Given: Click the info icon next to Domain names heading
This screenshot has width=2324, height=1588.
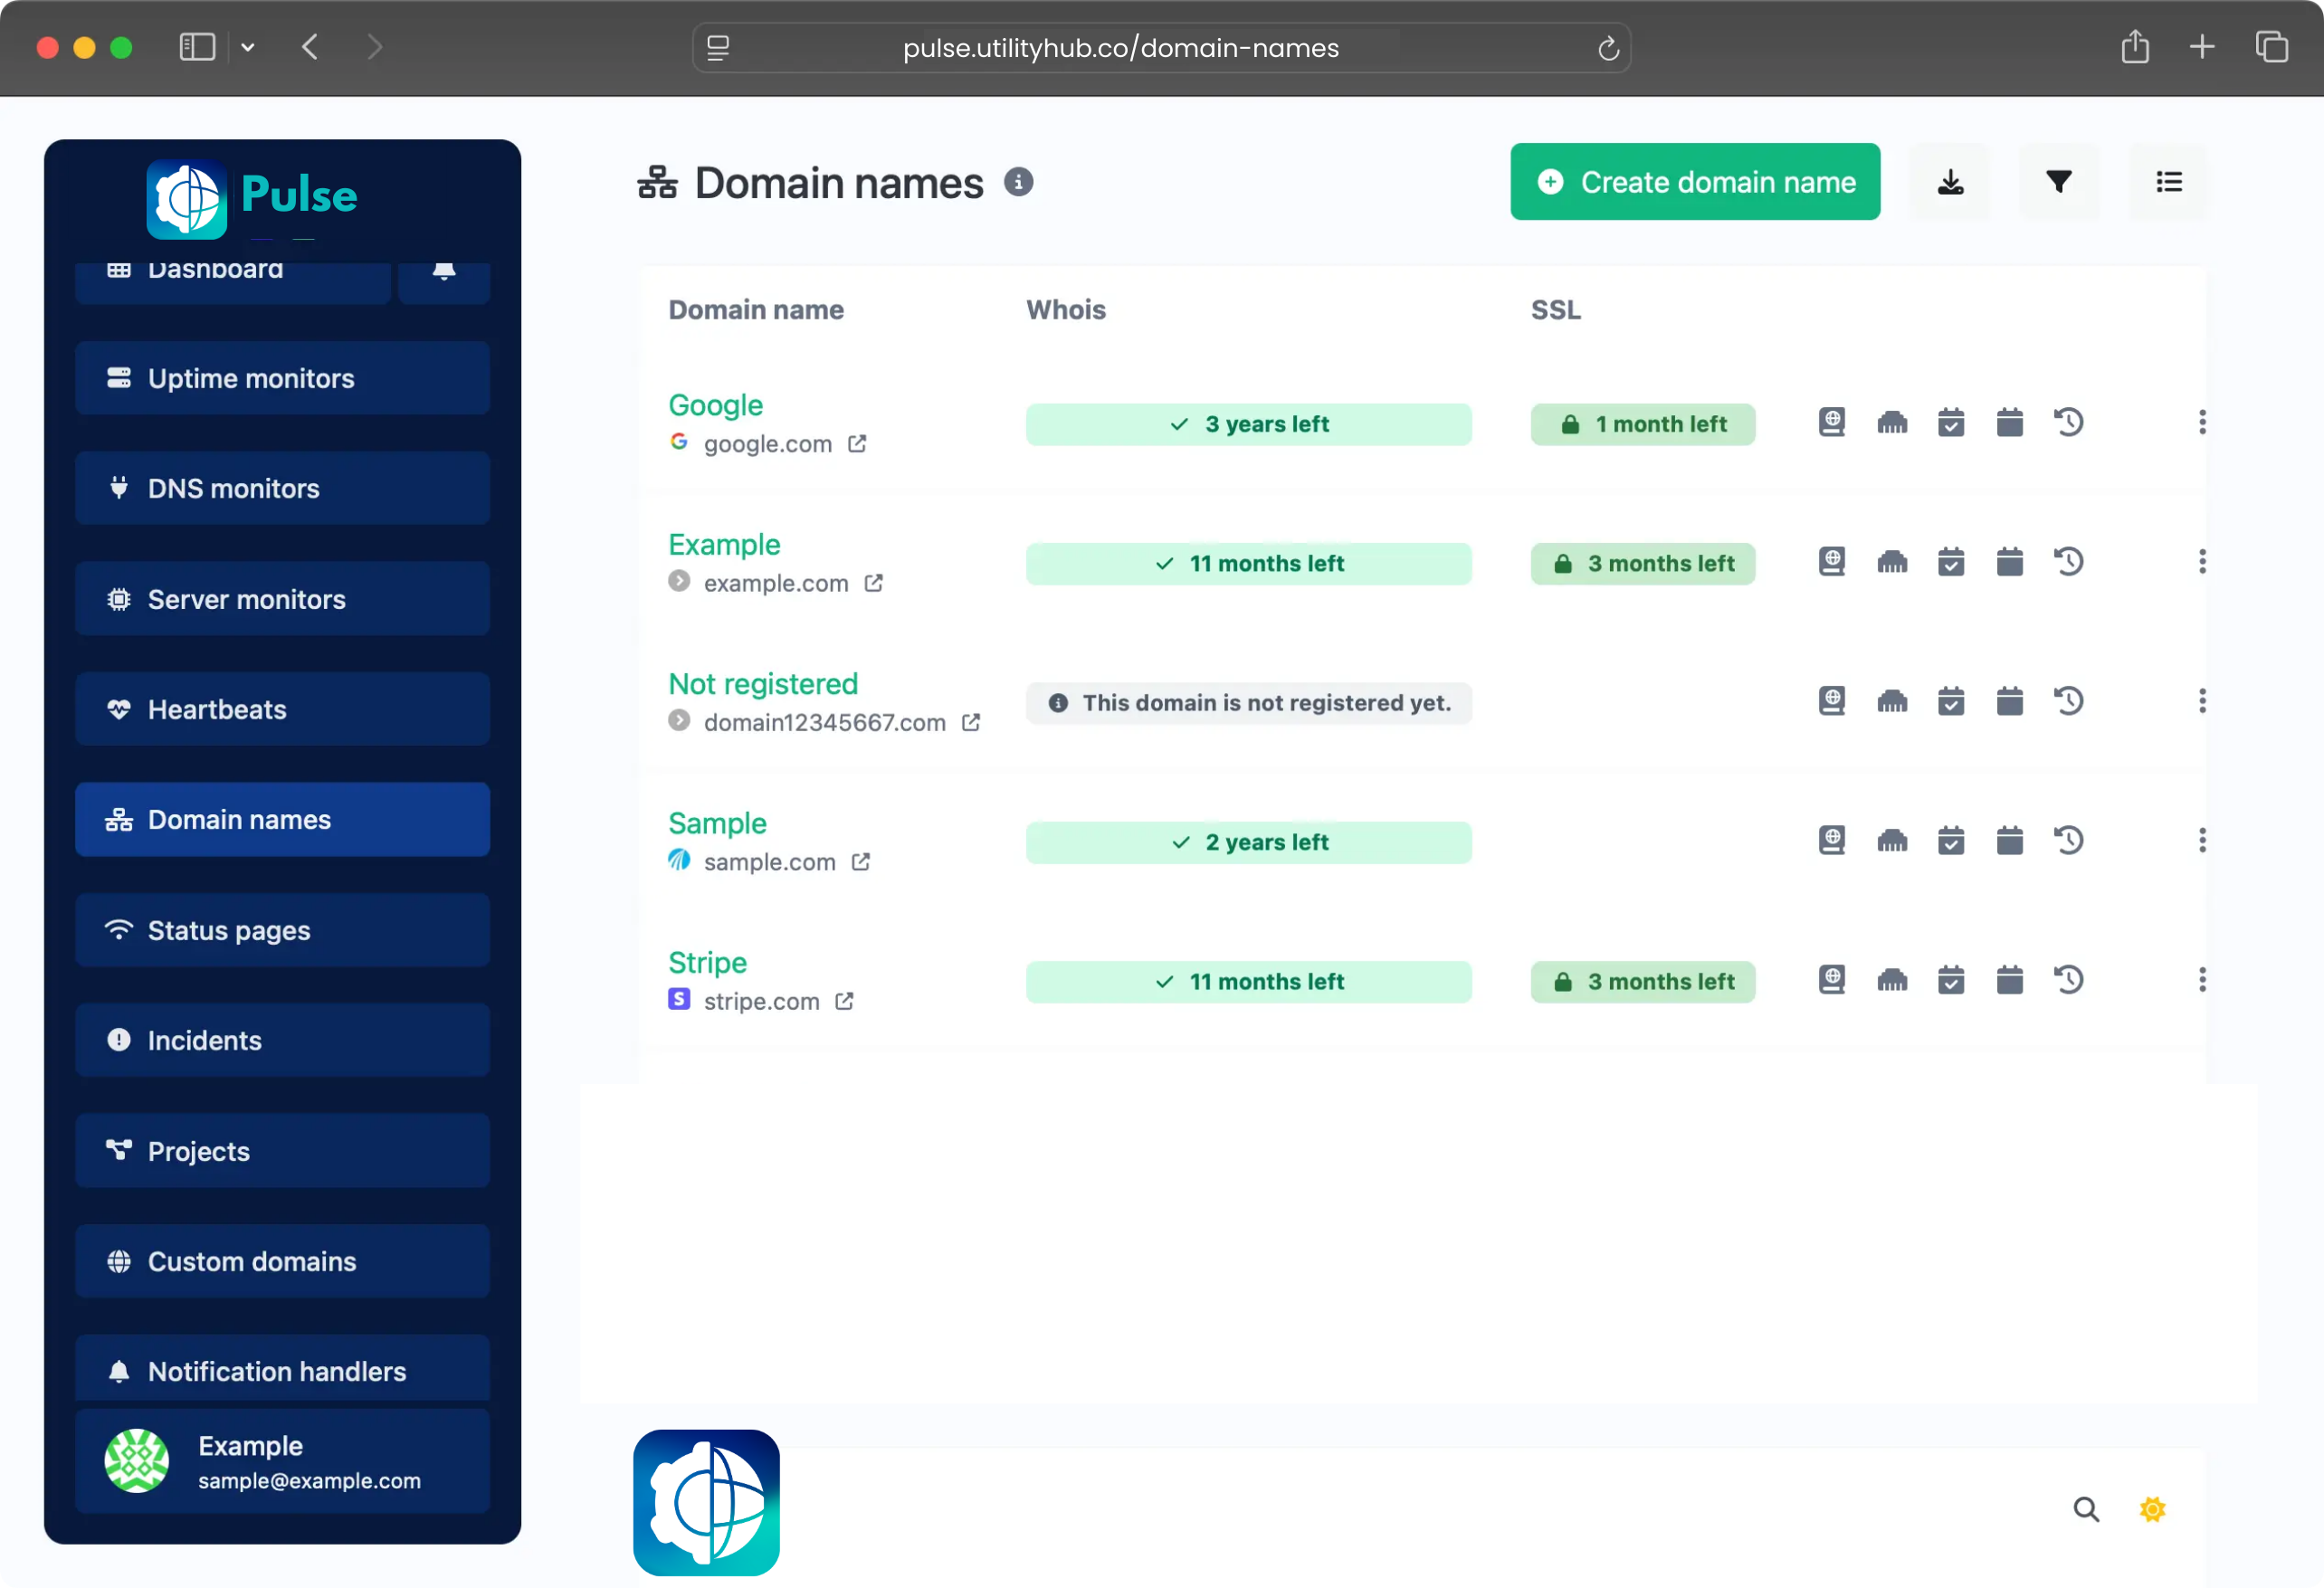Looking at the screenshot, I should 1019,182.
